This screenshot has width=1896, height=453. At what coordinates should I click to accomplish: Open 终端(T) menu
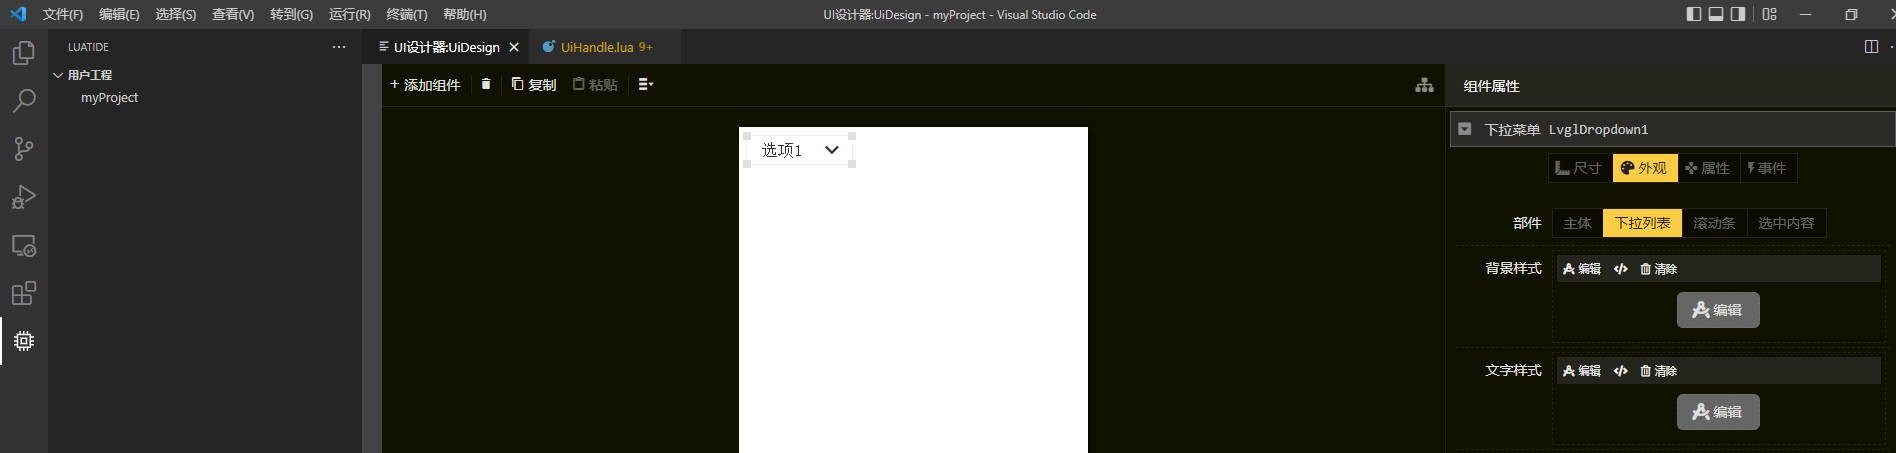point(406,14)
